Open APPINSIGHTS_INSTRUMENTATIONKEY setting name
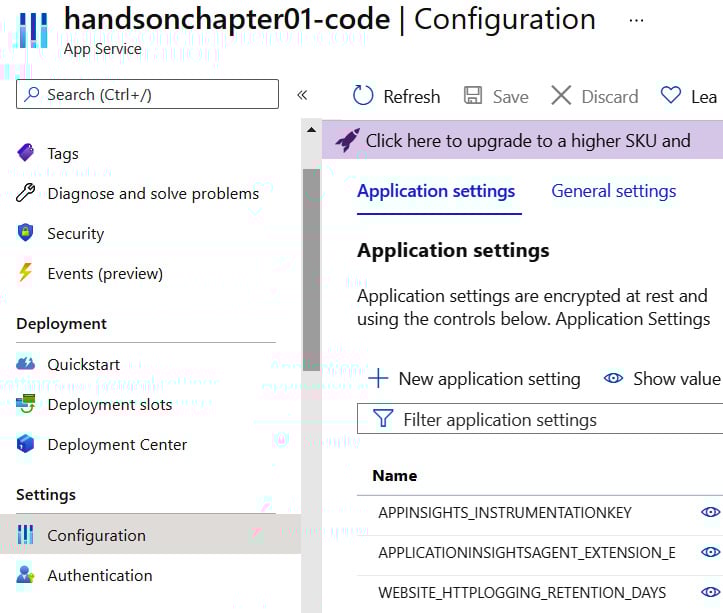The image size is (723, 613). coord(505,512)
